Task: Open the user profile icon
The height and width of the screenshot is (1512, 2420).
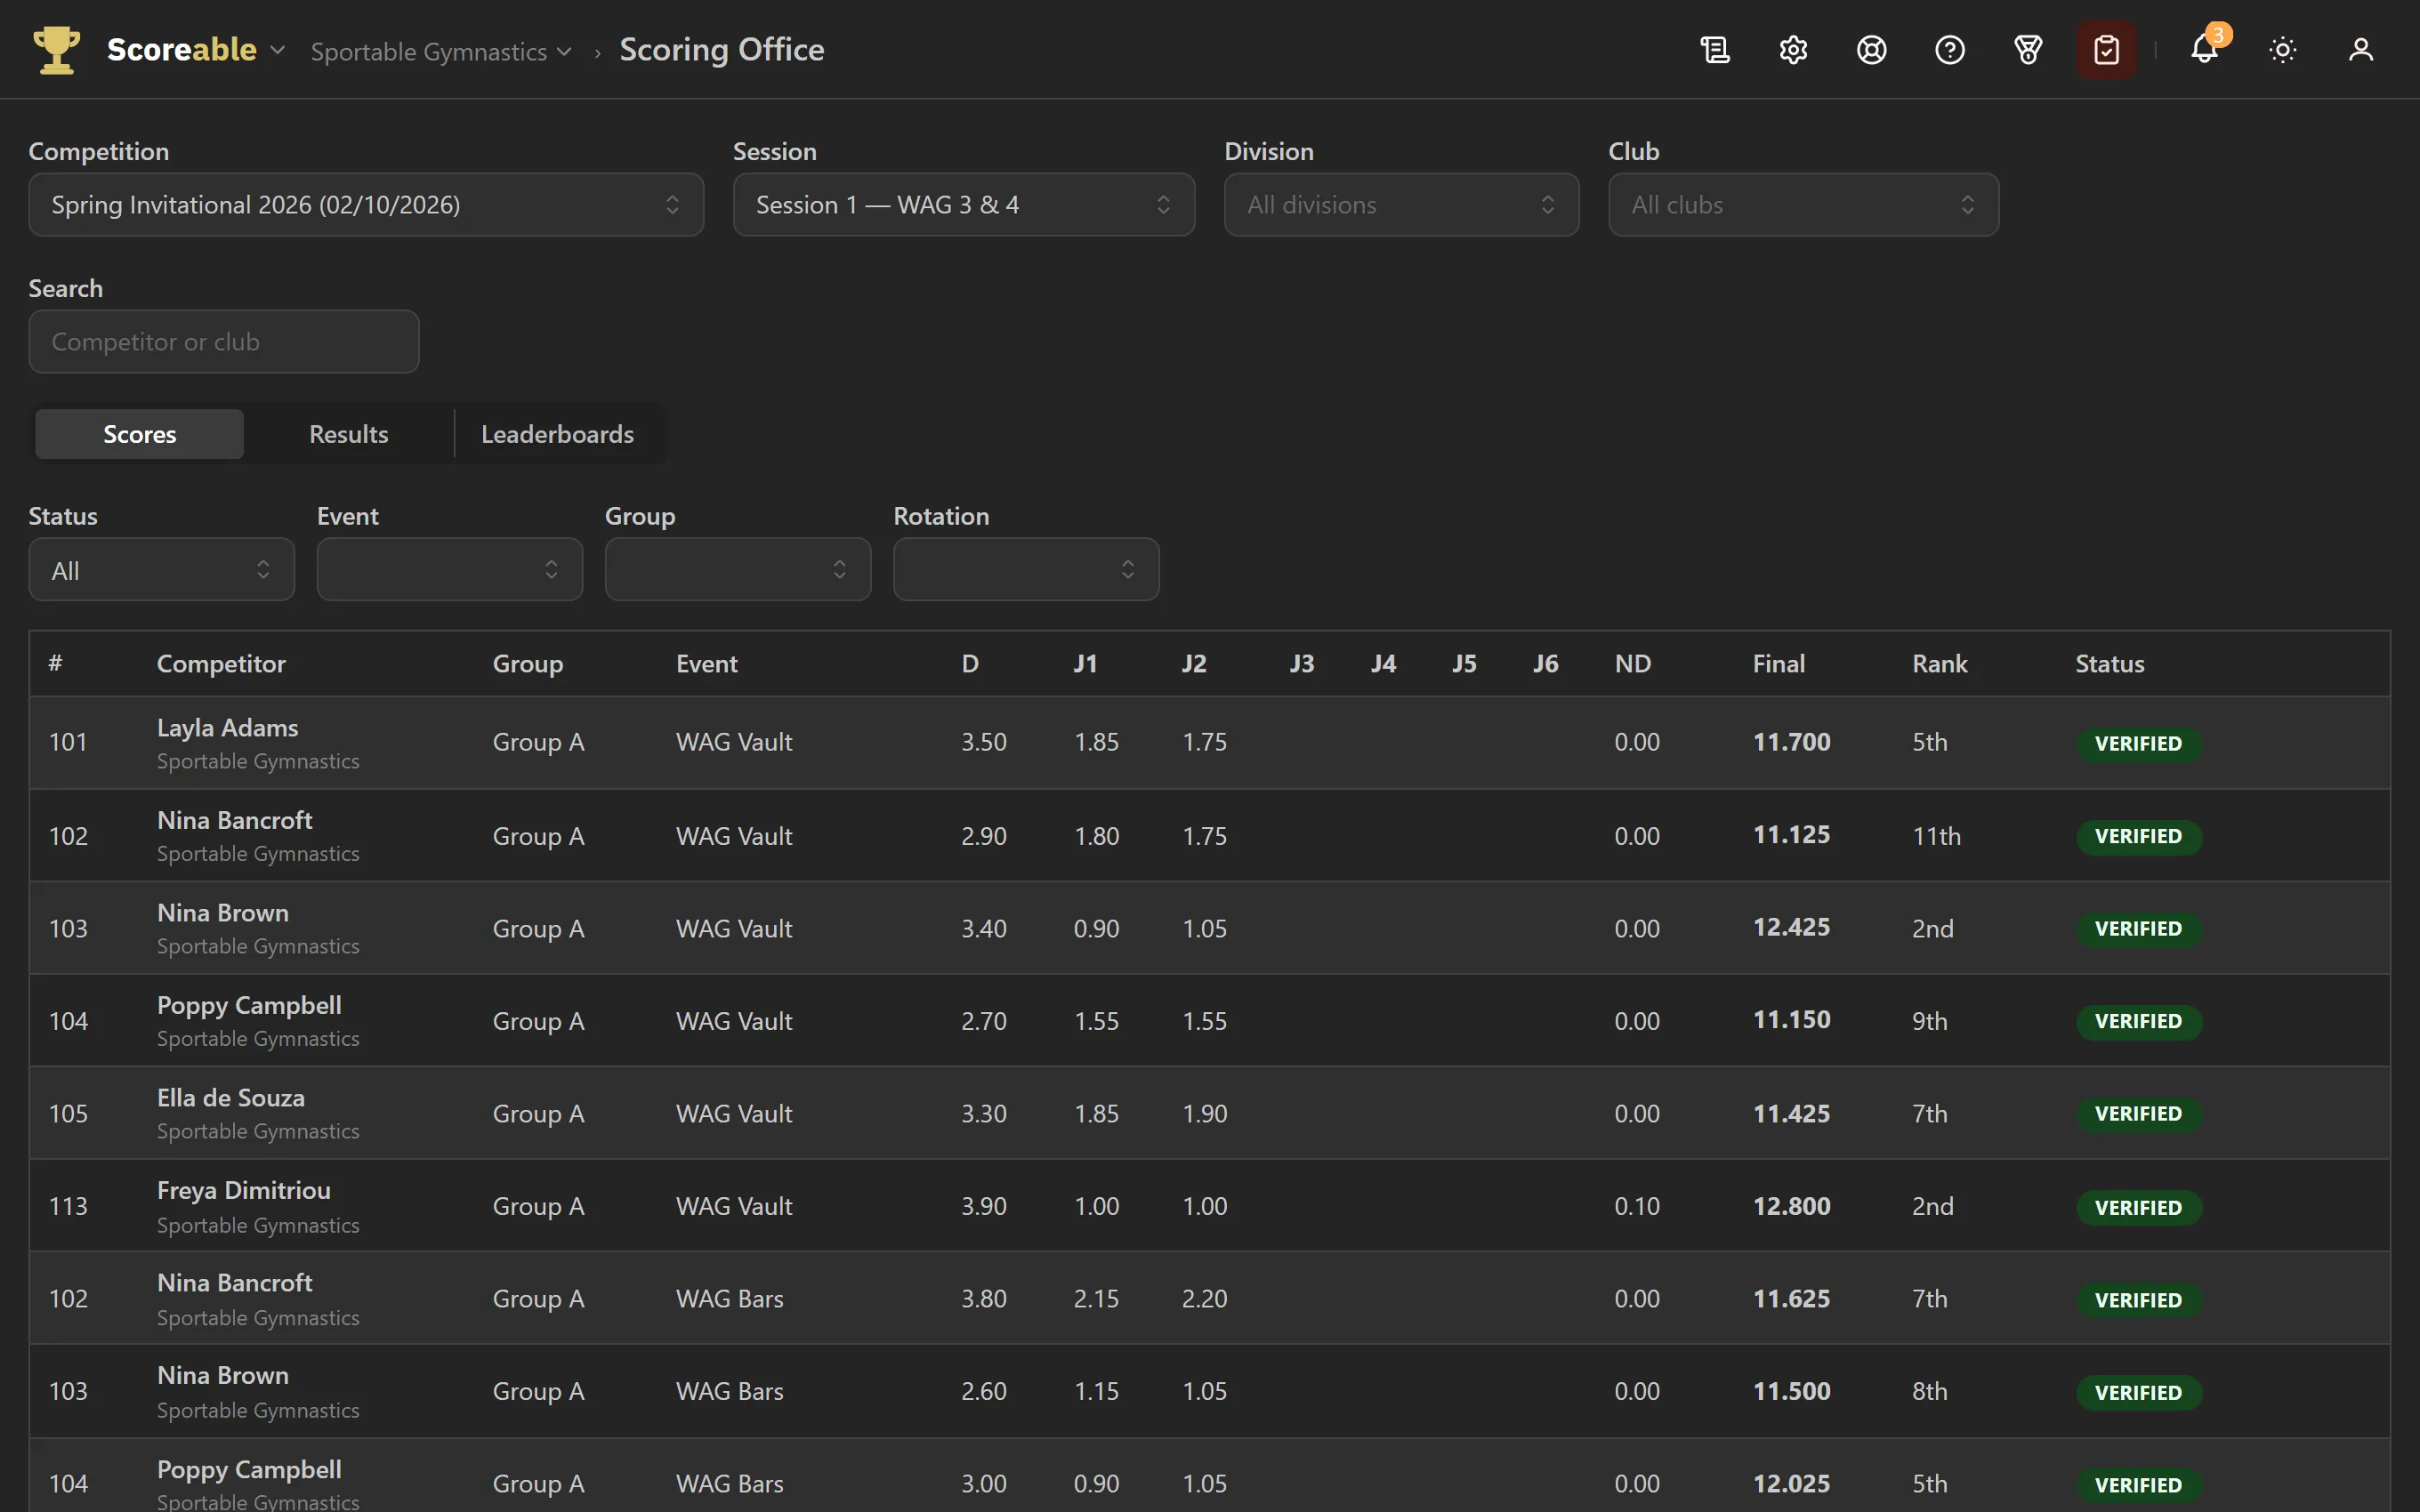Action: tap(2360, 49)
